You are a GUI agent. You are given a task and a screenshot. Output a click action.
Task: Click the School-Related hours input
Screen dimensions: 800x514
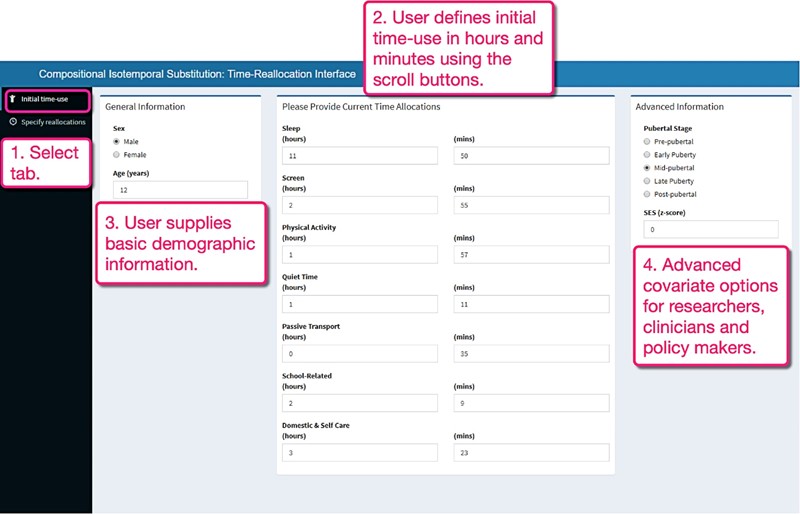(x=360, y=403)
